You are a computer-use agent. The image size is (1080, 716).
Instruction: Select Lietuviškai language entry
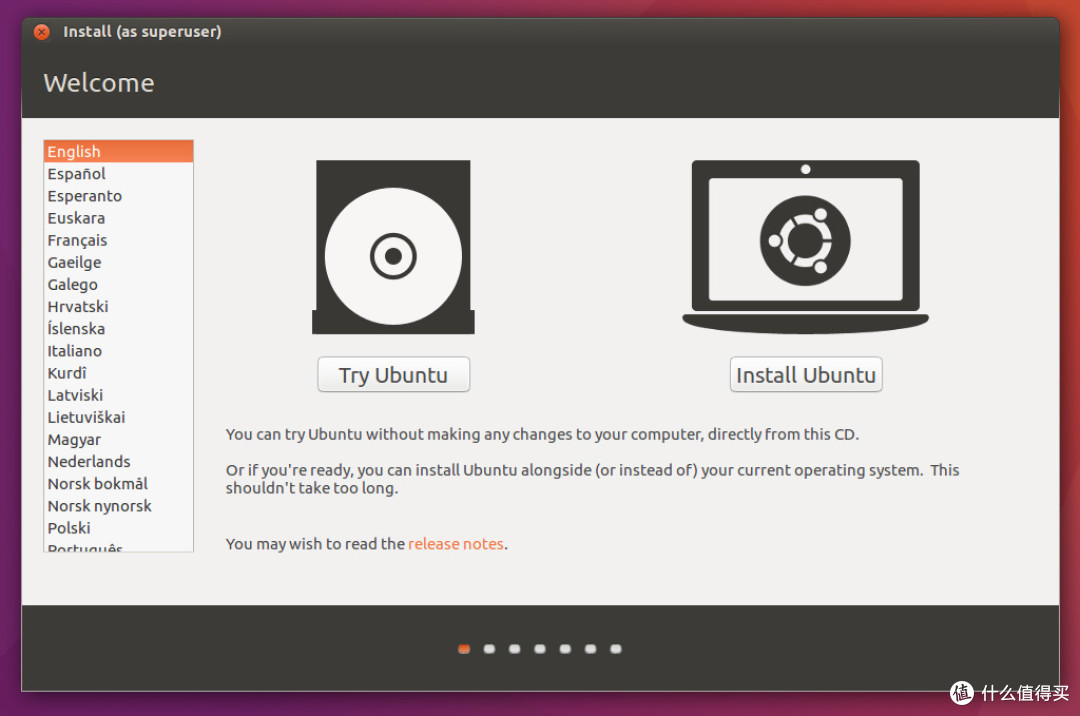[x=118, y=417]
